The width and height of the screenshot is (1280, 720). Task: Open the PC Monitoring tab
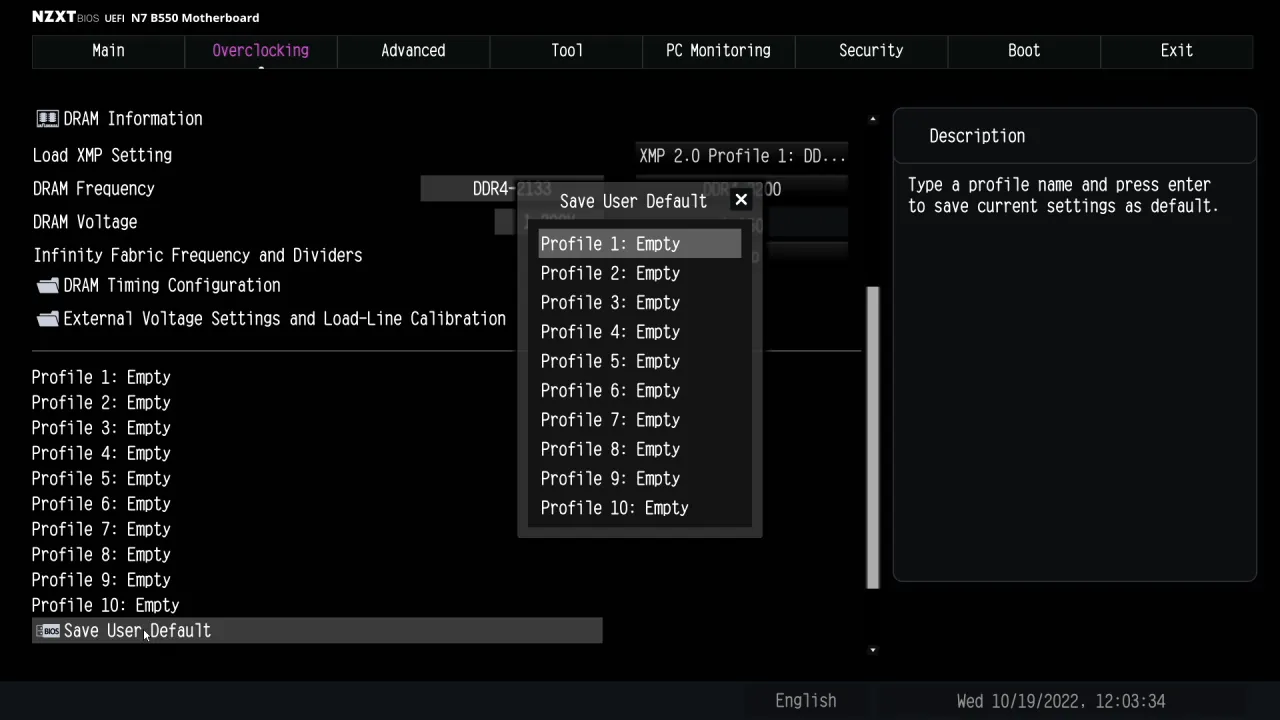click(x=718, y=51)
